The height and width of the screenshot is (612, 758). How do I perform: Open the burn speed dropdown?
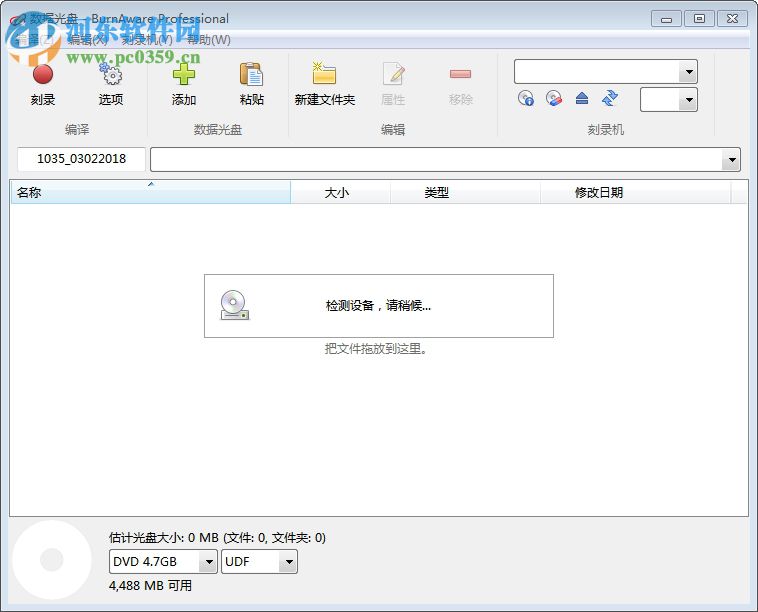click(x=688, y=100)
